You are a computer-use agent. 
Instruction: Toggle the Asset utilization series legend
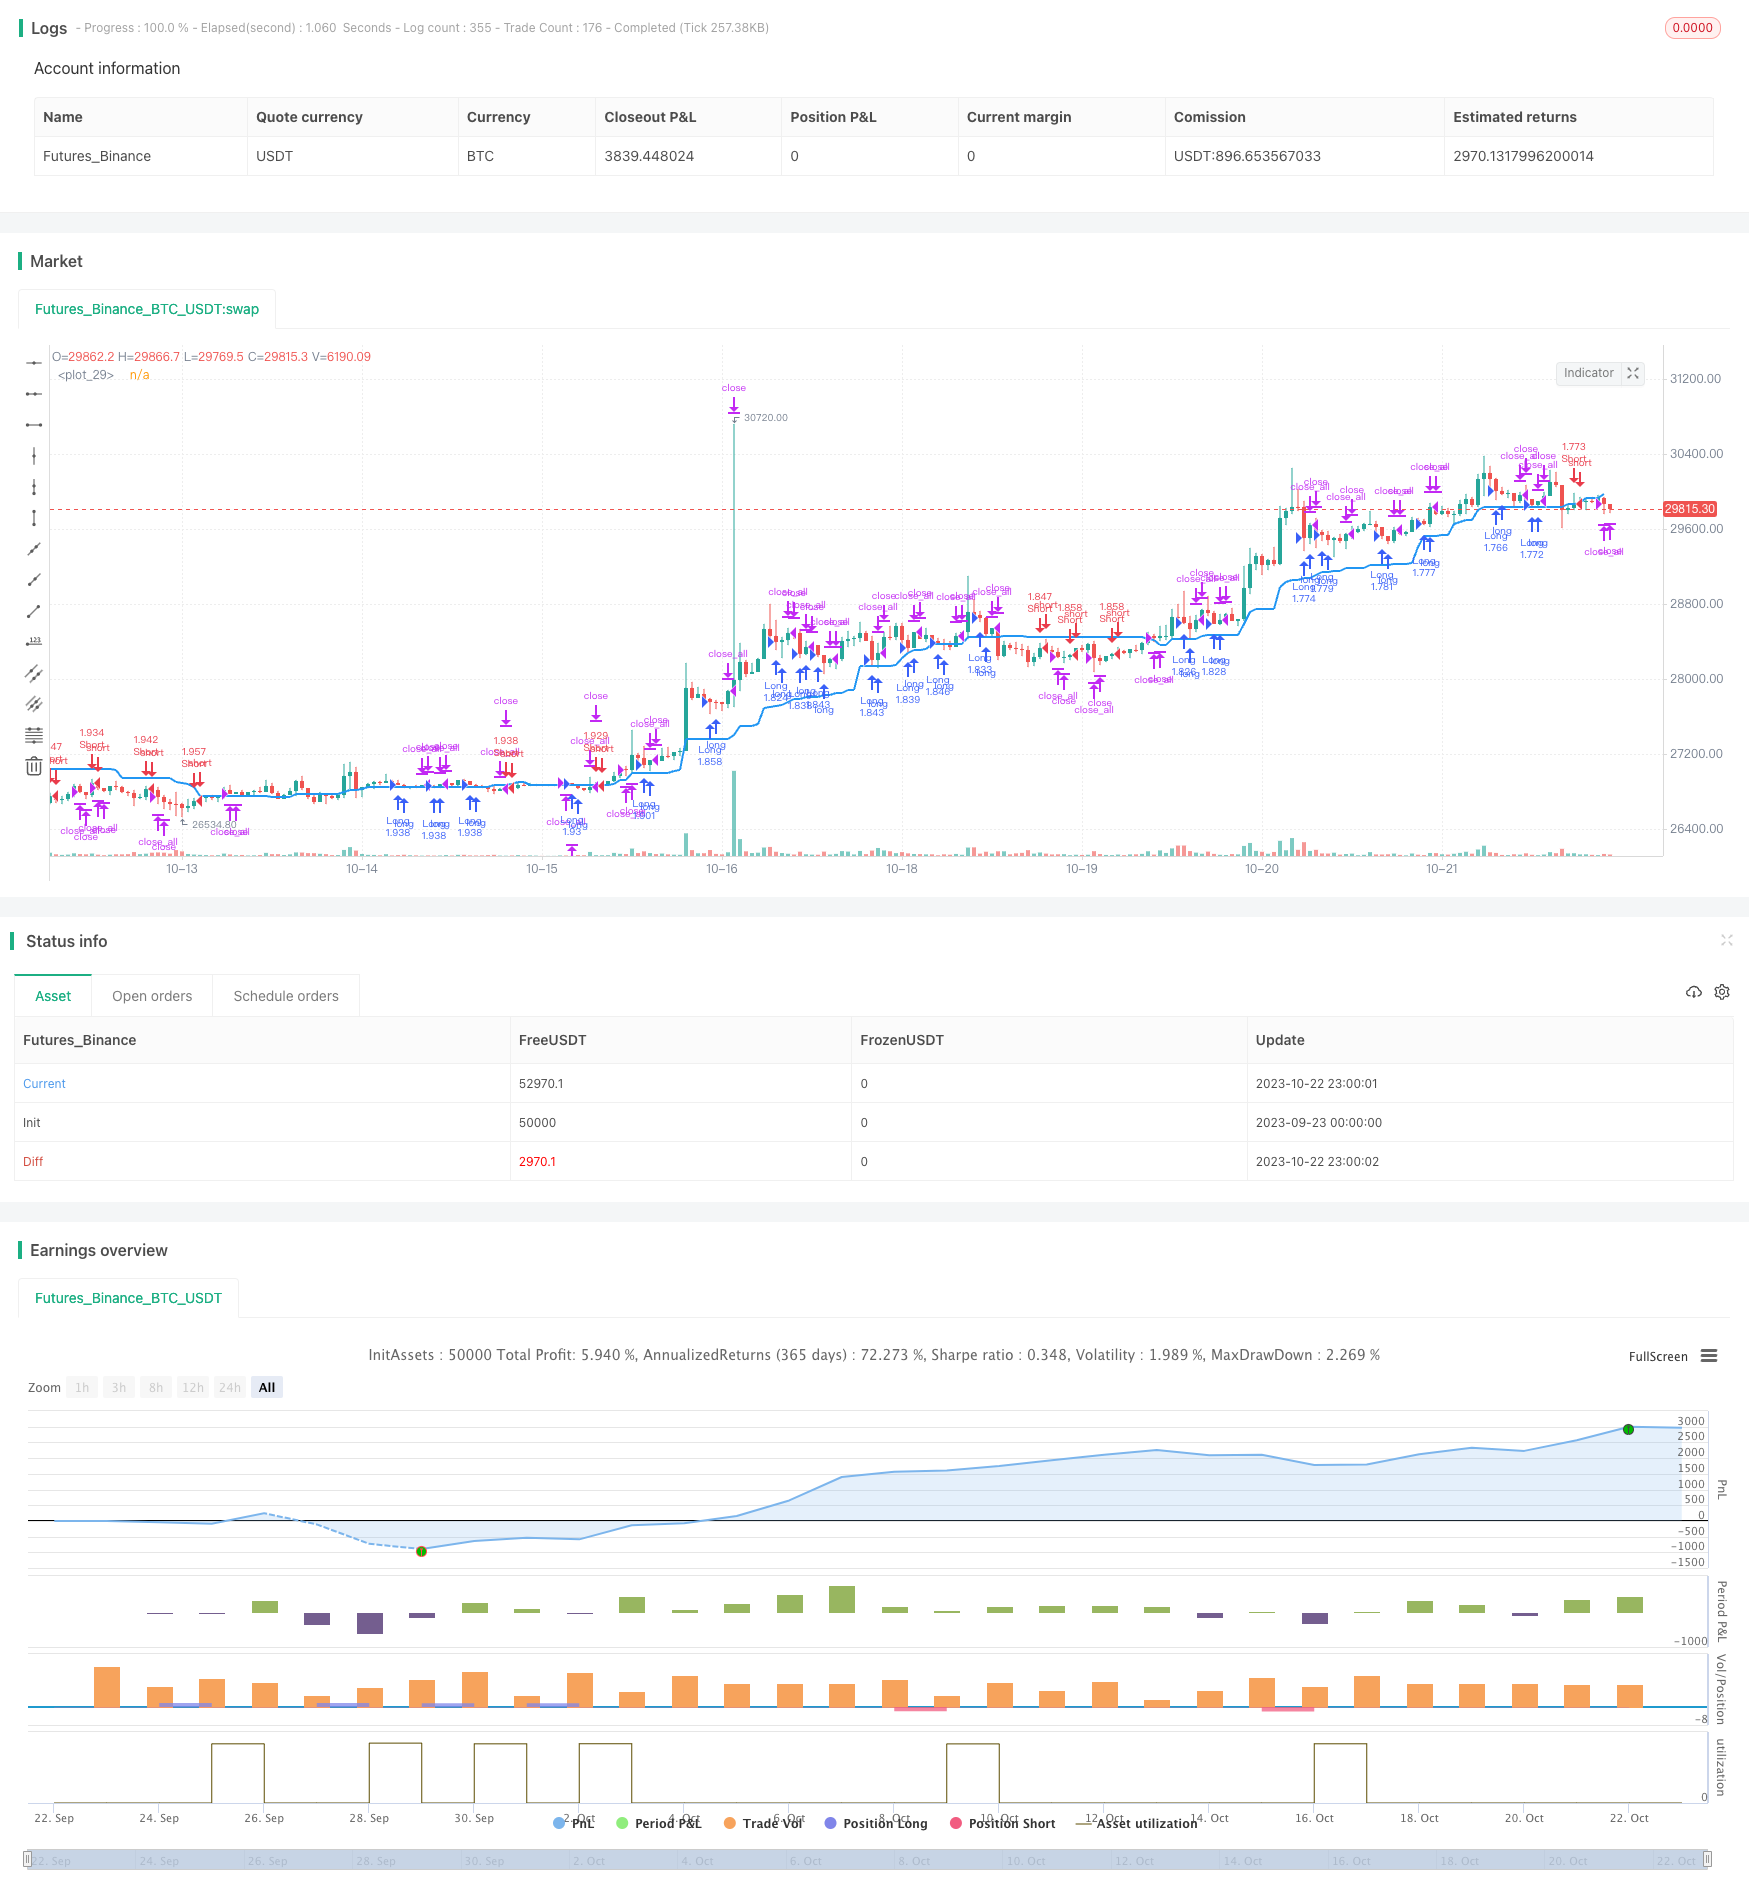1137,1823
